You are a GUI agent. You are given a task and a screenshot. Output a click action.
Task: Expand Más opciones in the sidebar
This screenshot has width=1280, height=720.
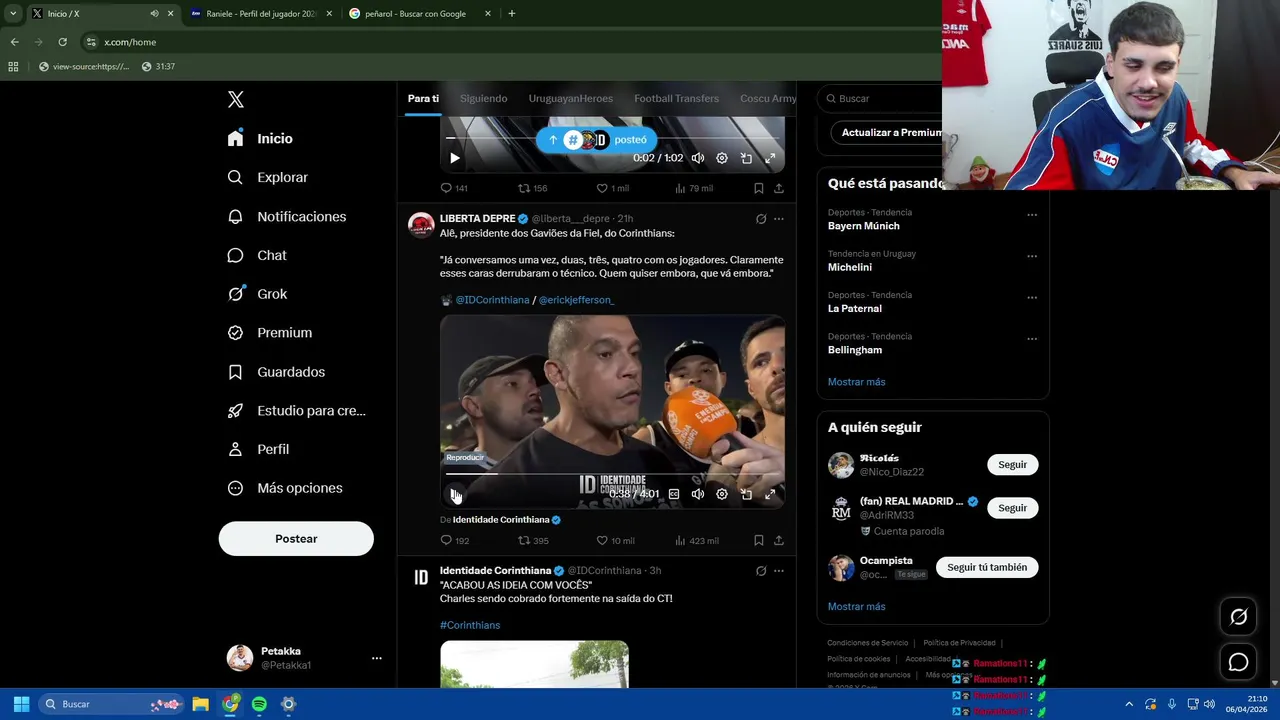point(285,488)
